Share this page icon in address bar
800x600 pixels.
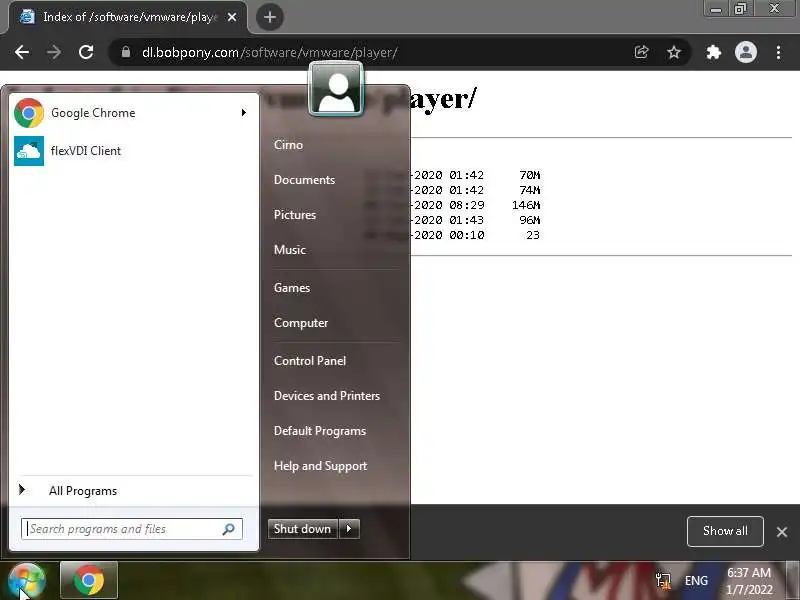(x=641, y=52)
